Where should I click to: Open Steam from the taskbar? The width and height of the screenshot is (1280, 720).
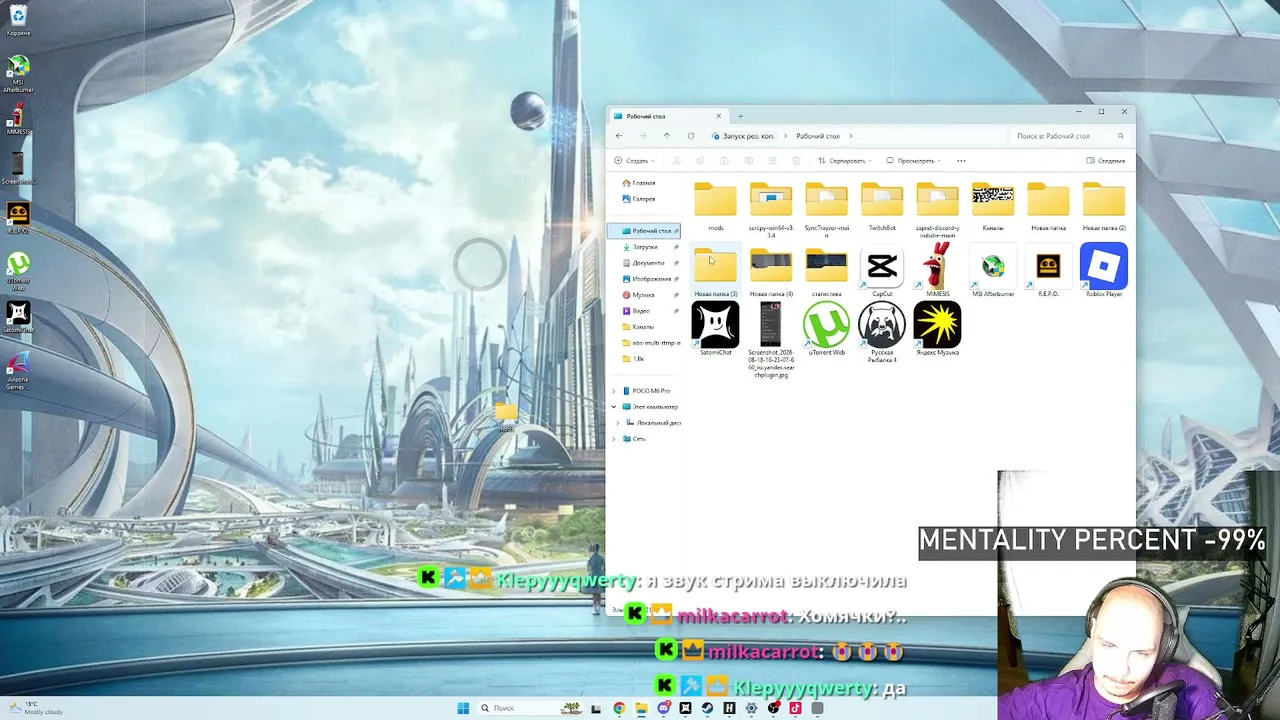point(707,708)
